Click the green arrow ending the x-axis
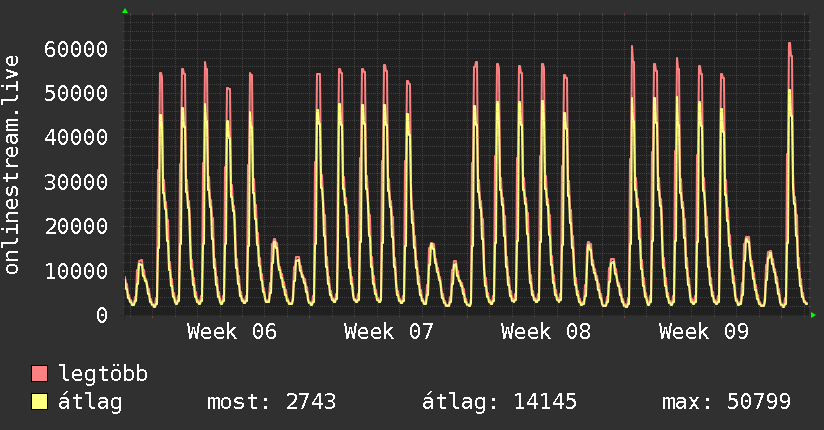 [813, 315]
